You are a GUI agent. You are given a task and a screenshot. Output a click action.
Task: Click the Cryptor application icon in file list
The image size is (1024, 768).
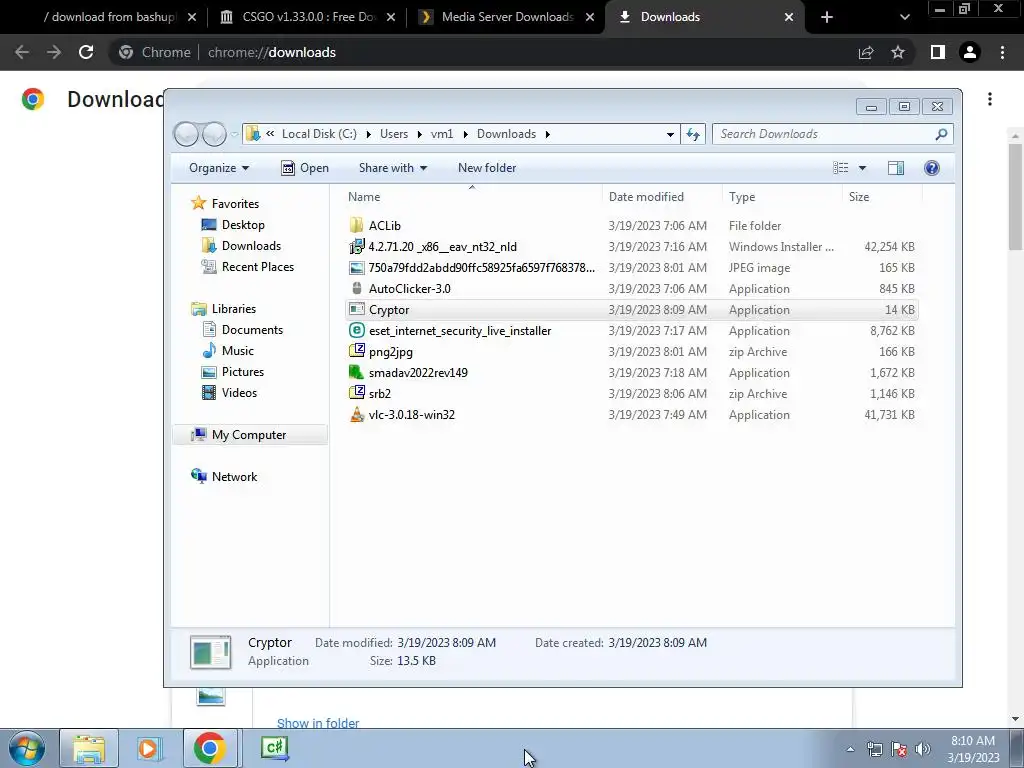coord(356,310)
